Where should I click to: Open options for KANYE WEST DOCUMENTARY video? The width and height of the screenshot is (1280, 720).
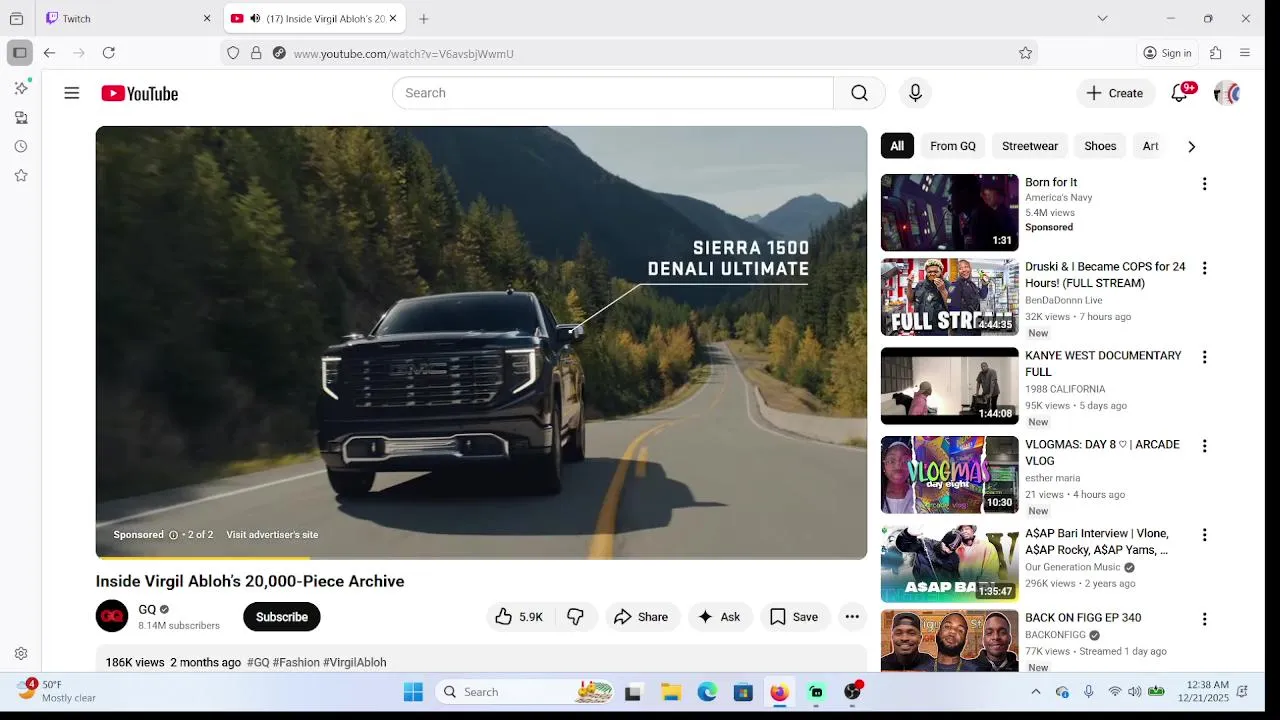click(1204, 357)
